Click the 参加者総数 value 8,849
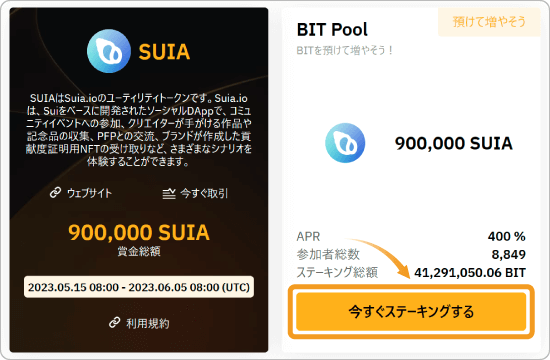 pos(509,254)
